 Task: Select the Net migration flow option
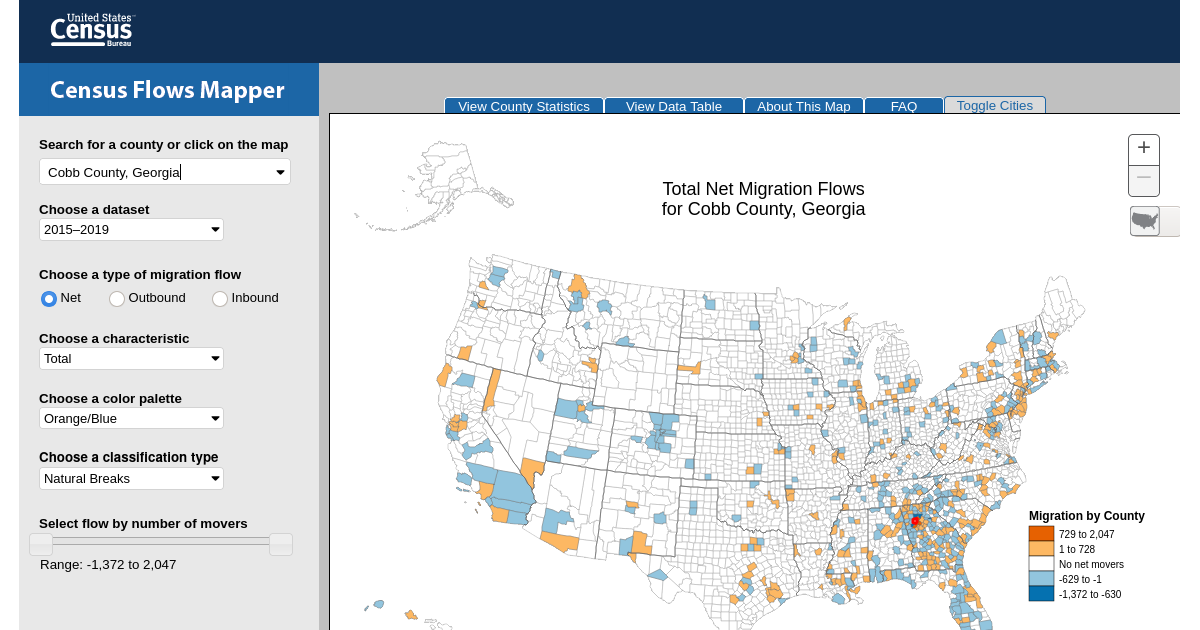coord(48,298)
